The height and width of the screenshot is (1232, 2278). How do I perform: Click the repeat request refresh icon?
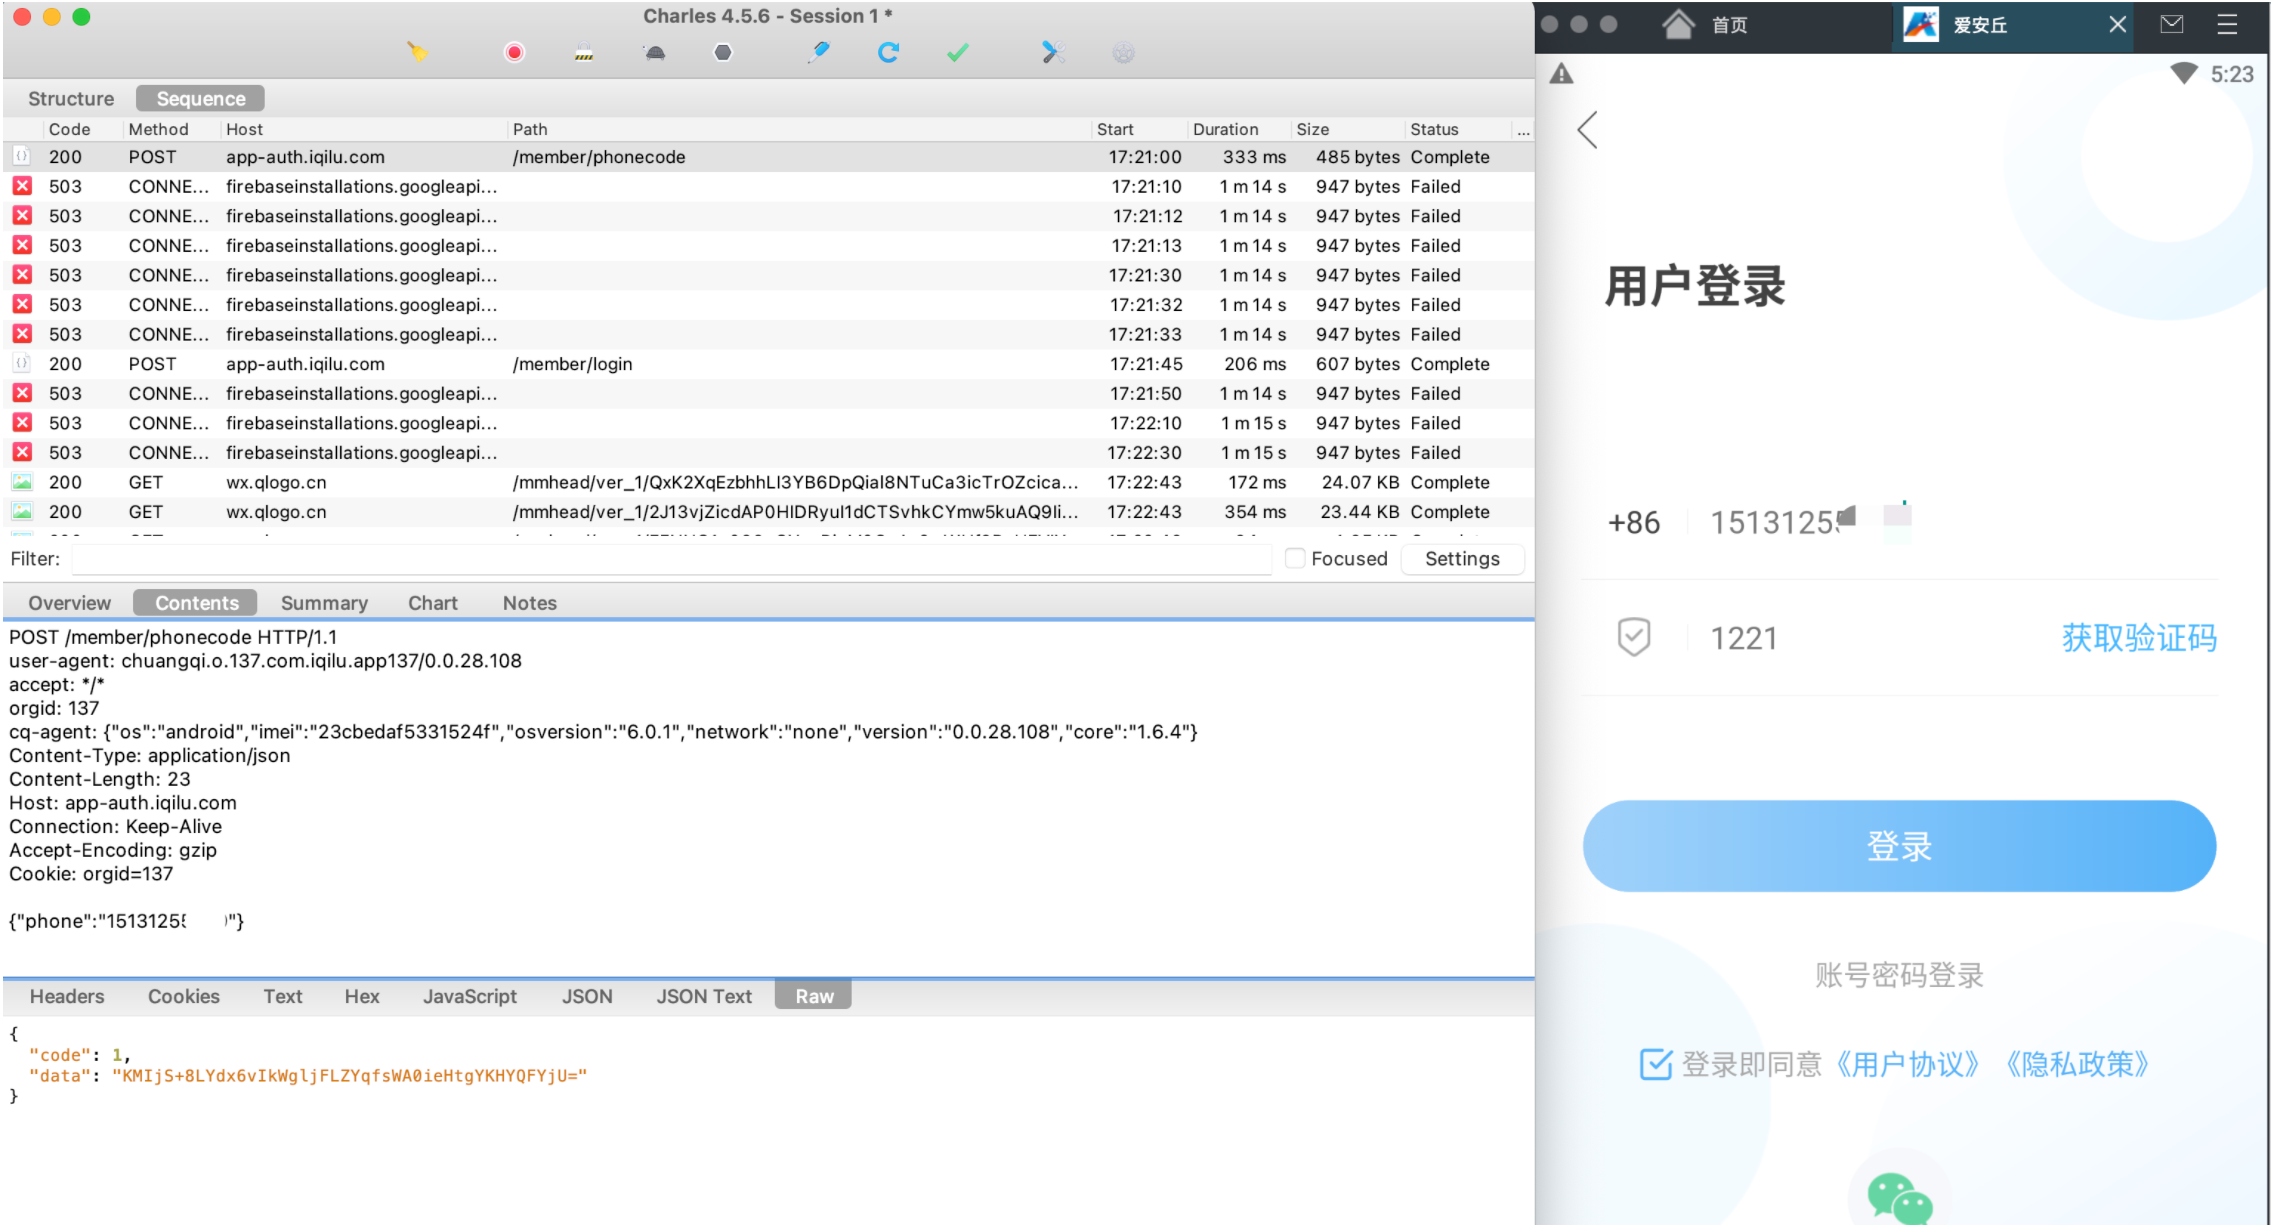pyautogui.click(x=888, y=52)
